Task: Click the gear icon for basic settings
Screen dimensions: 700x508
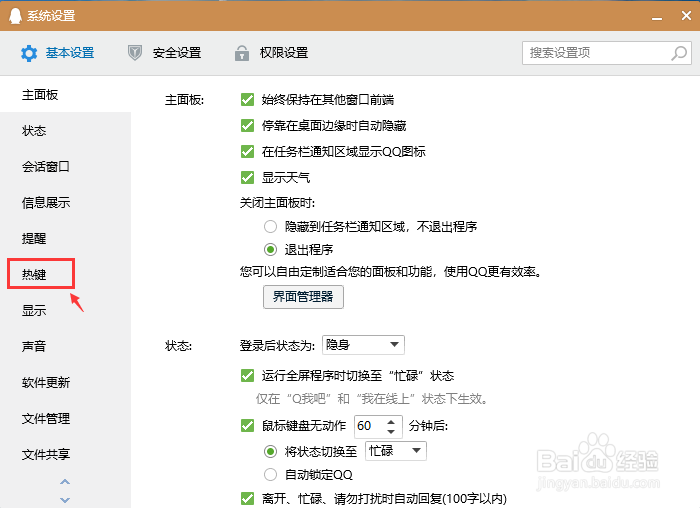Action: 29,53
